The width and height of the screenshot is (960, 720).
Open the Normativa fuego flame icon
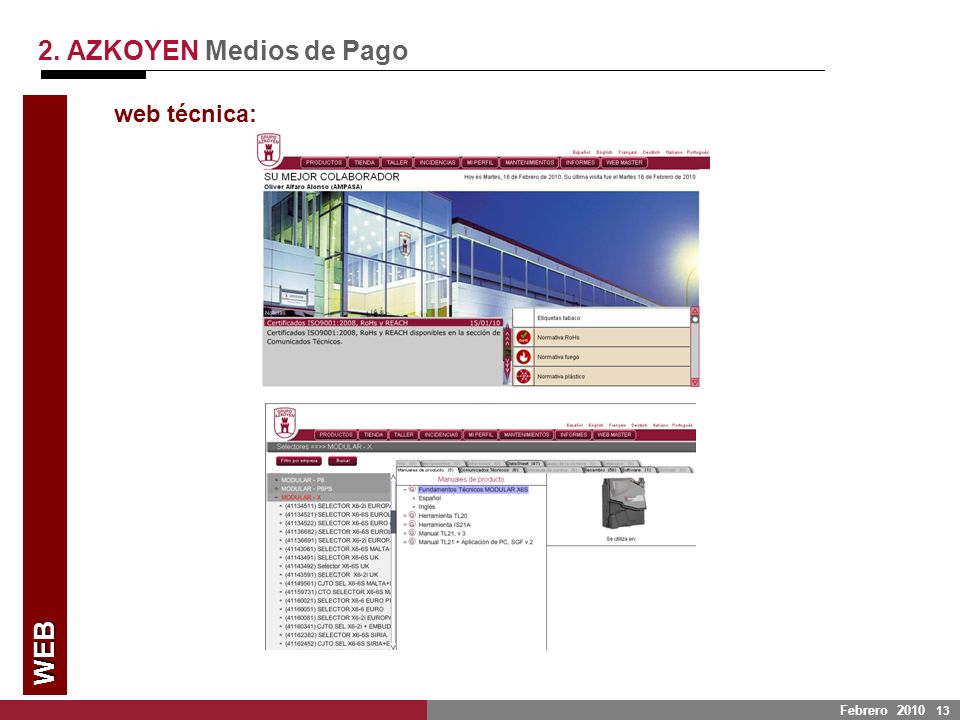click(x=523, y=356)
